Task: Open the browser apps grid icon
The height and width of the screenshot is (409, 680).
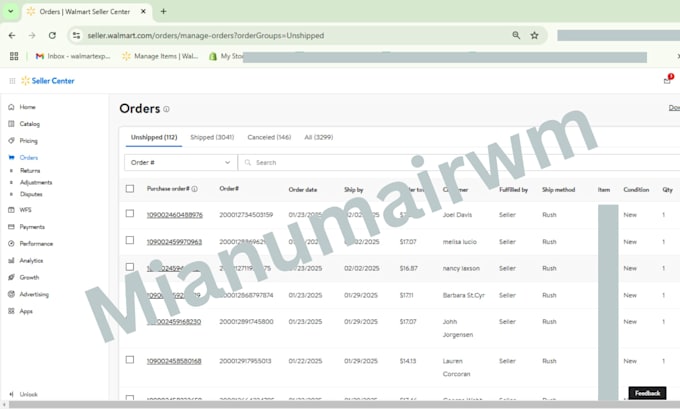Action: (14, 56)
